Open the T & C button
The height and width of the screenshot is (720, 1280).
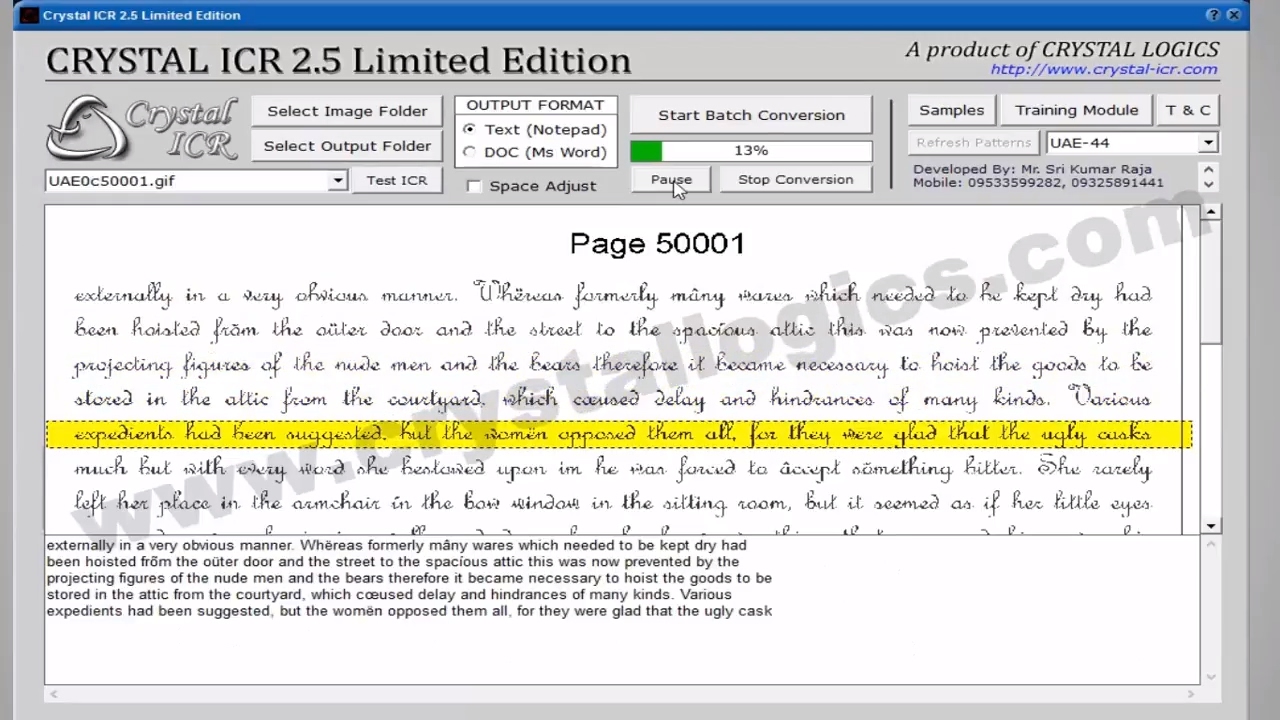point(1188,110)
